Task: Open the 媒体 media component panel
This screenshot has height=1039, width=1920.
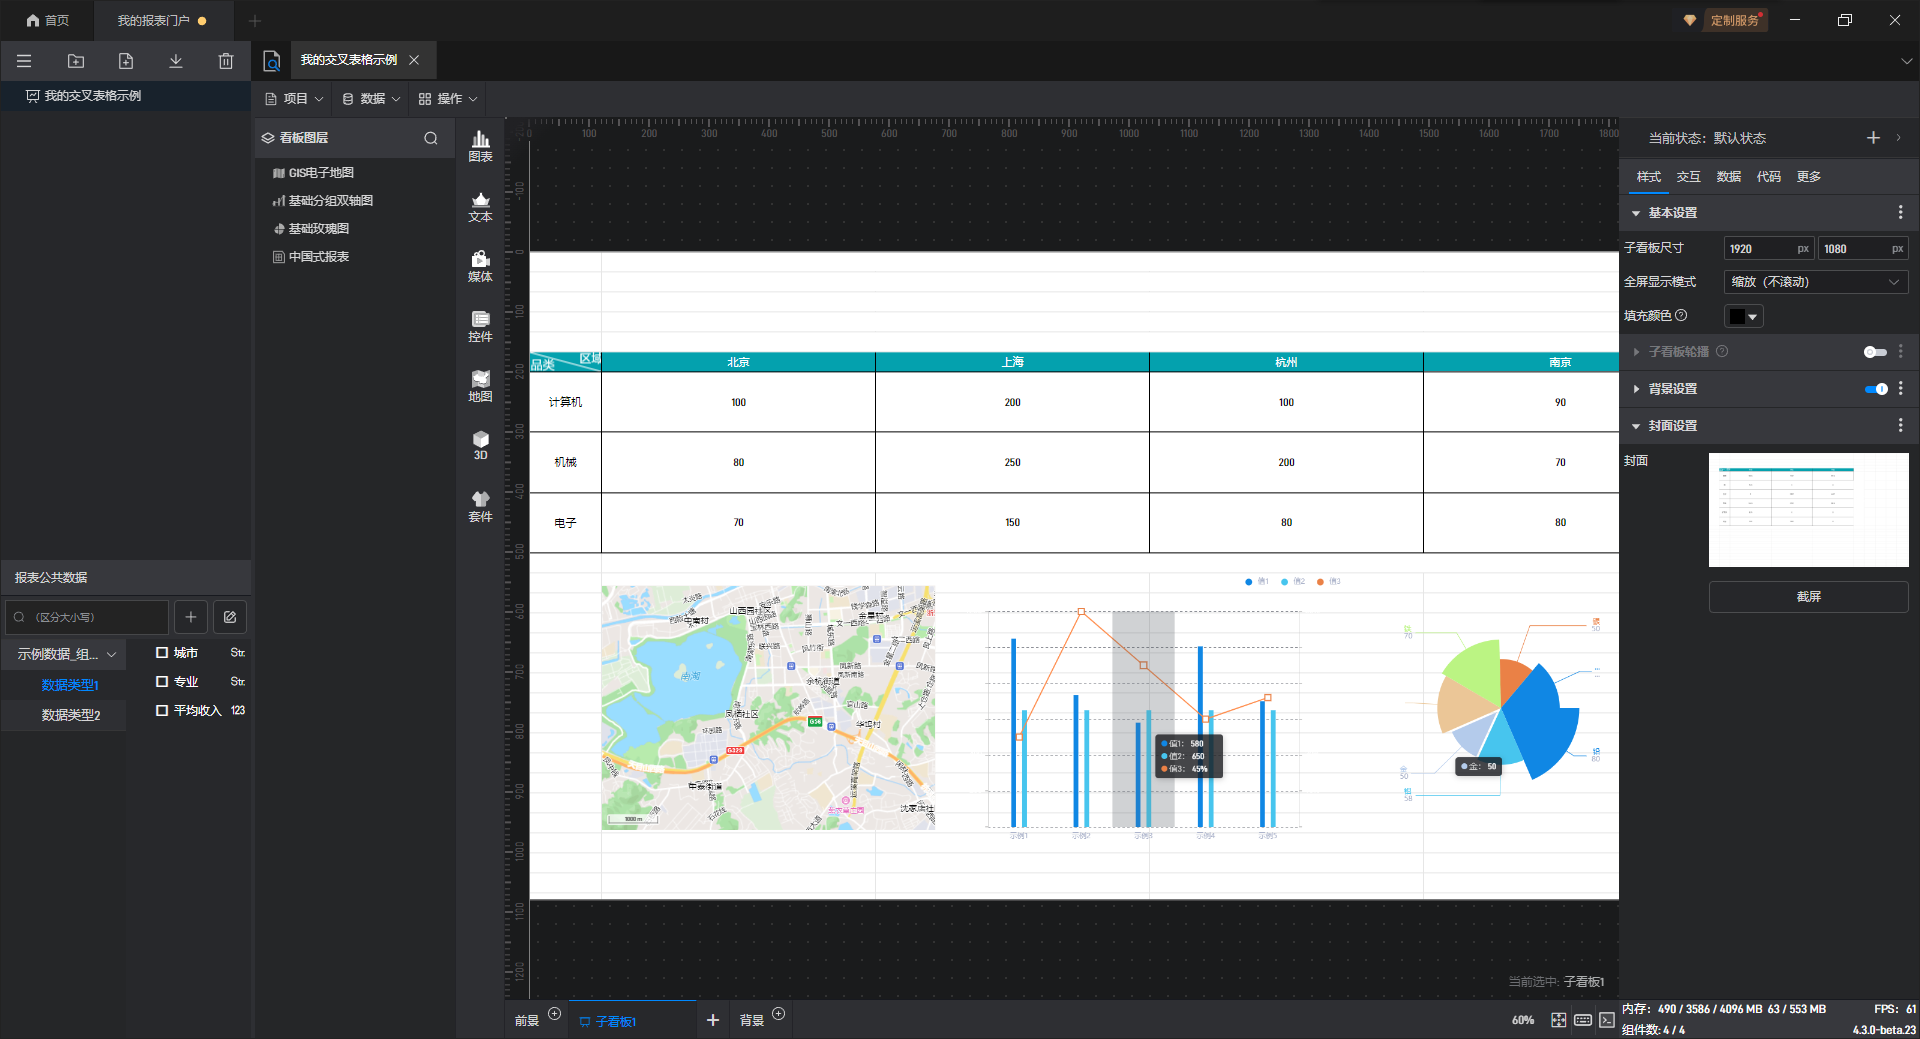Action: pos(480,266)
